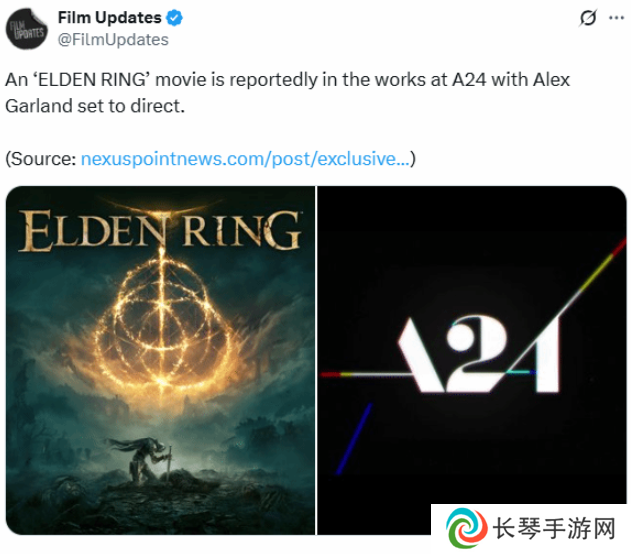Click the red streak left of A24 logo
Viewport: 631px width, 554px height.
tap(331, 374)
